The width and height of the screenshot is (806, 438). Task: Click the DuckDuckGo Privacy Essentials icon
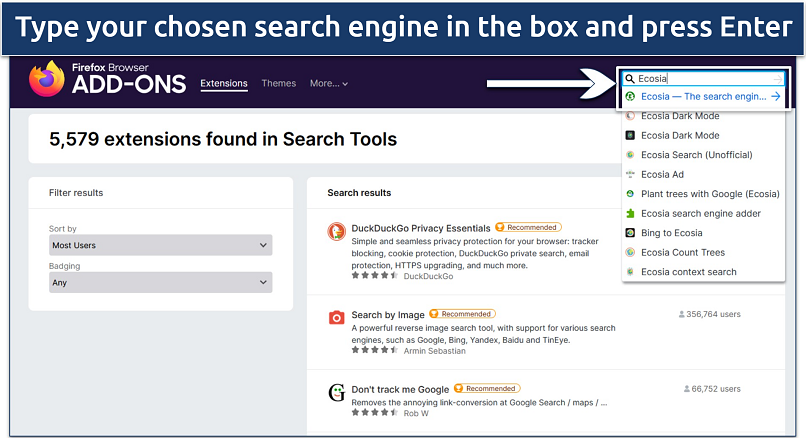point(337,233)
